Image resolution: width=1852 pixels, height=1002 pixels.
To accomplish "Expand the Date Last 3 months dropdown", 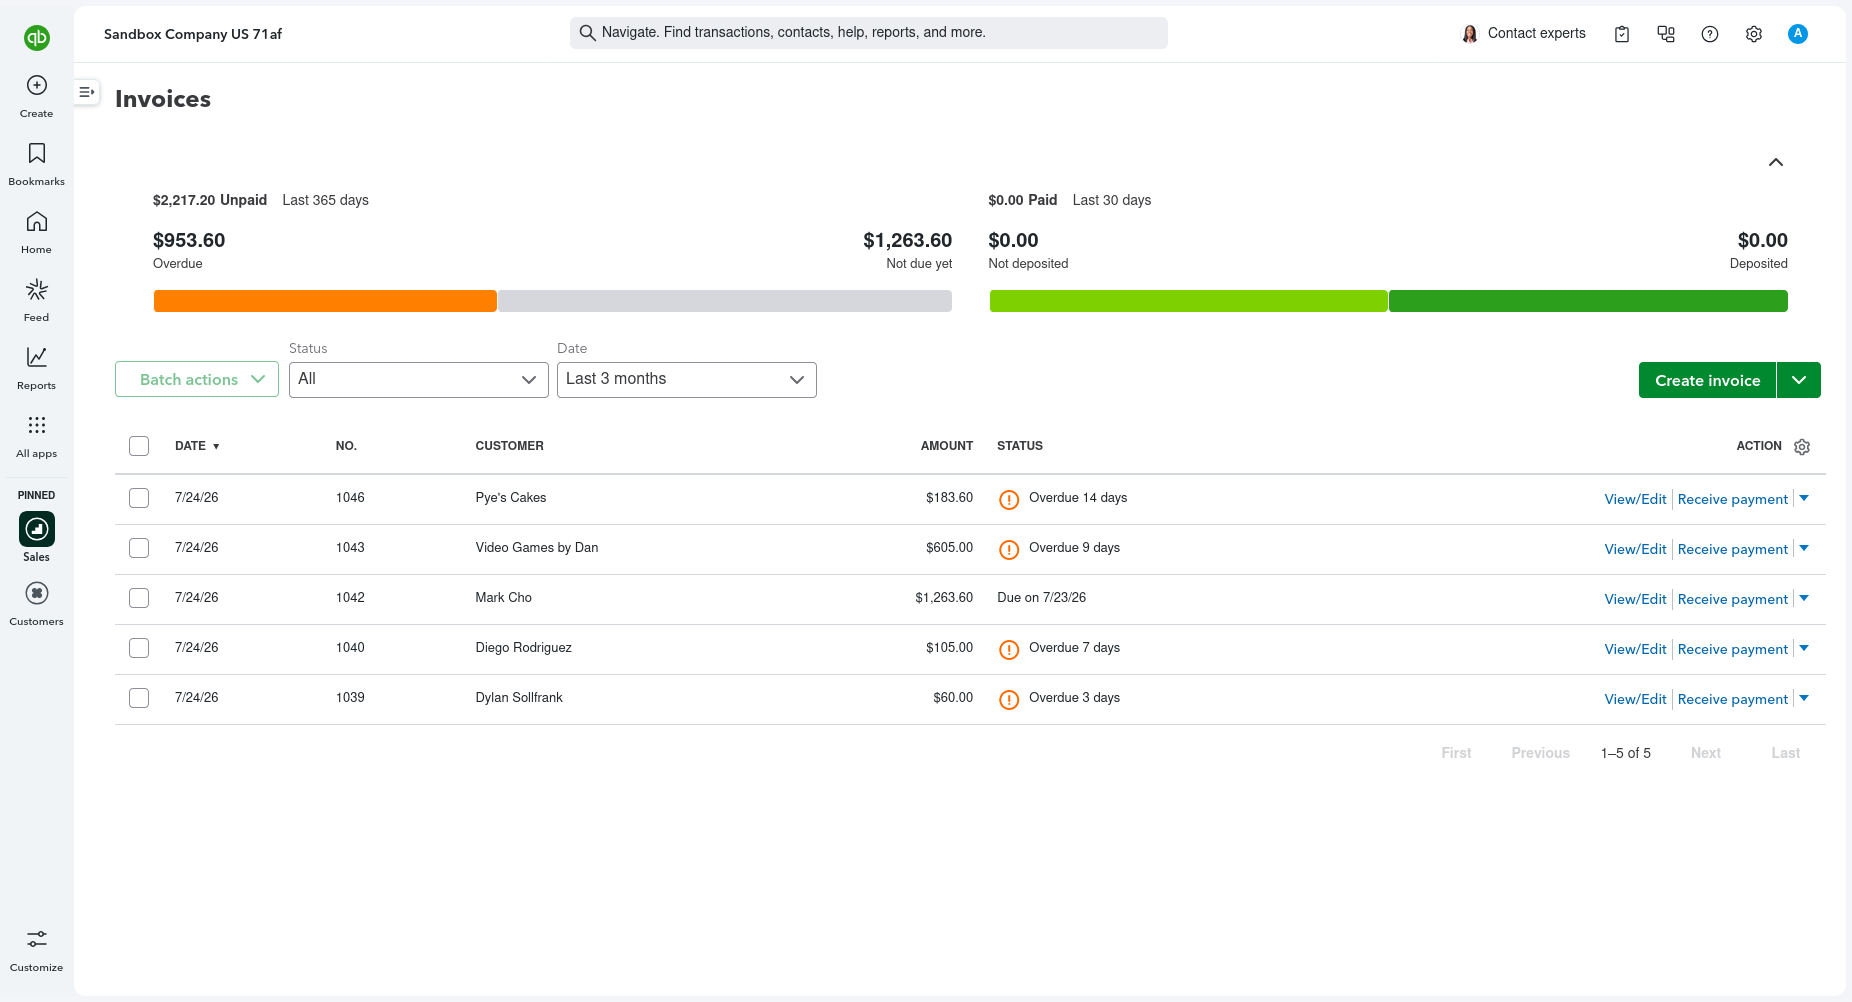I will tap(687, 380).
